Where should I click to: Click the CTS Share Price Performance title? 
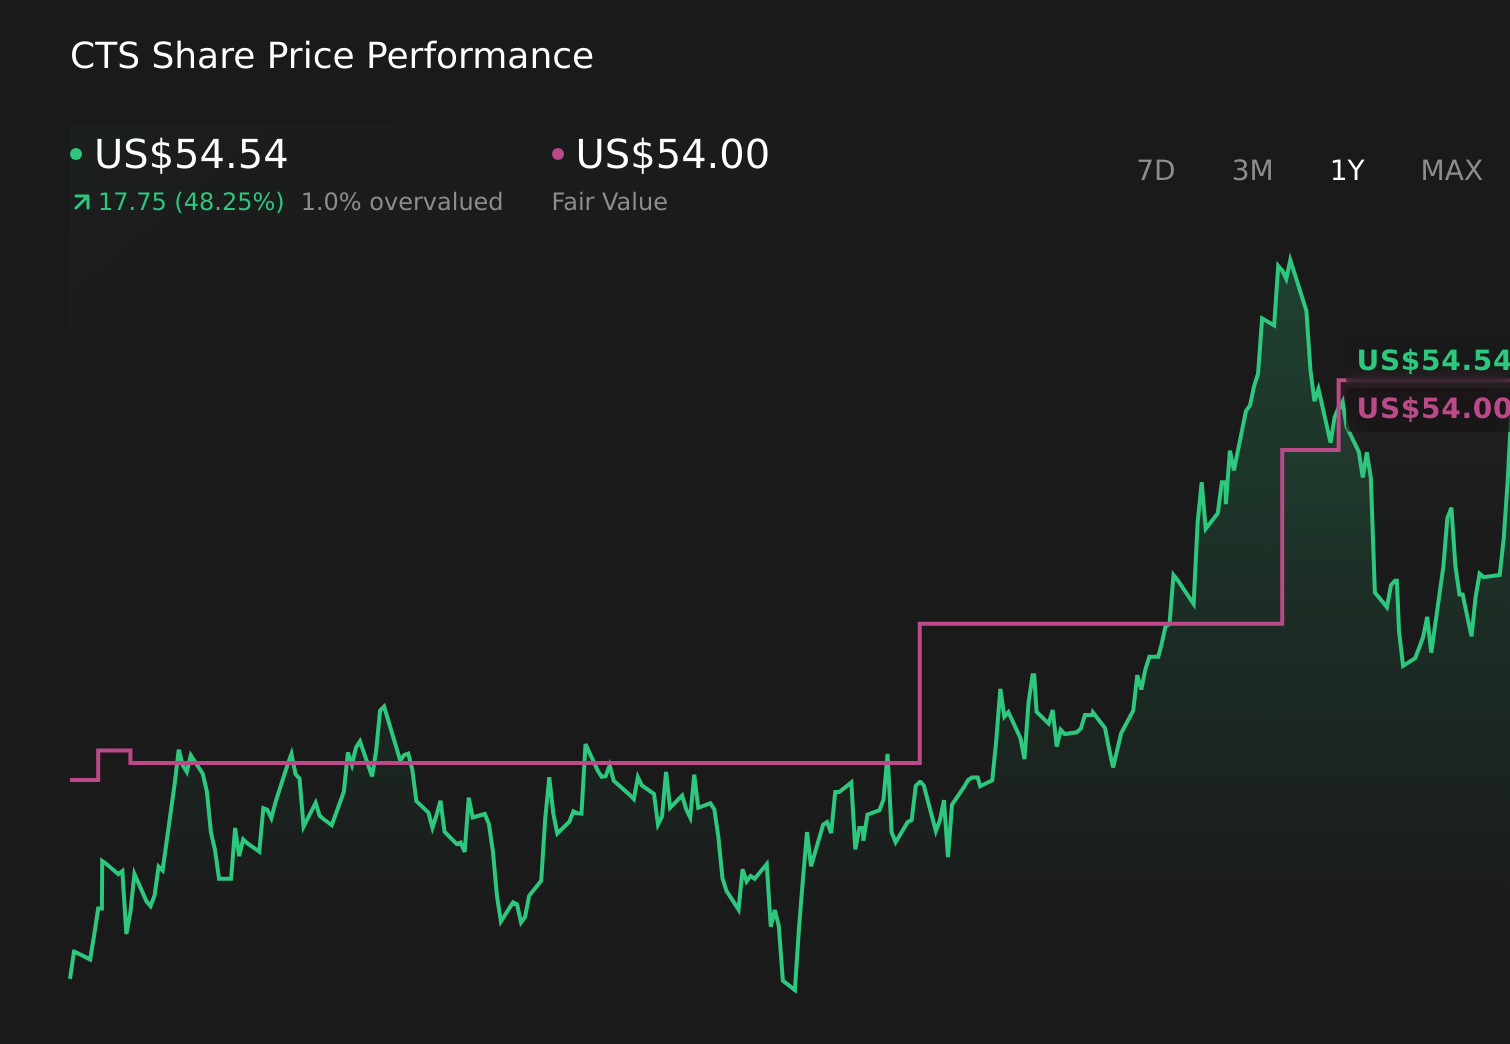click(331, 56)
